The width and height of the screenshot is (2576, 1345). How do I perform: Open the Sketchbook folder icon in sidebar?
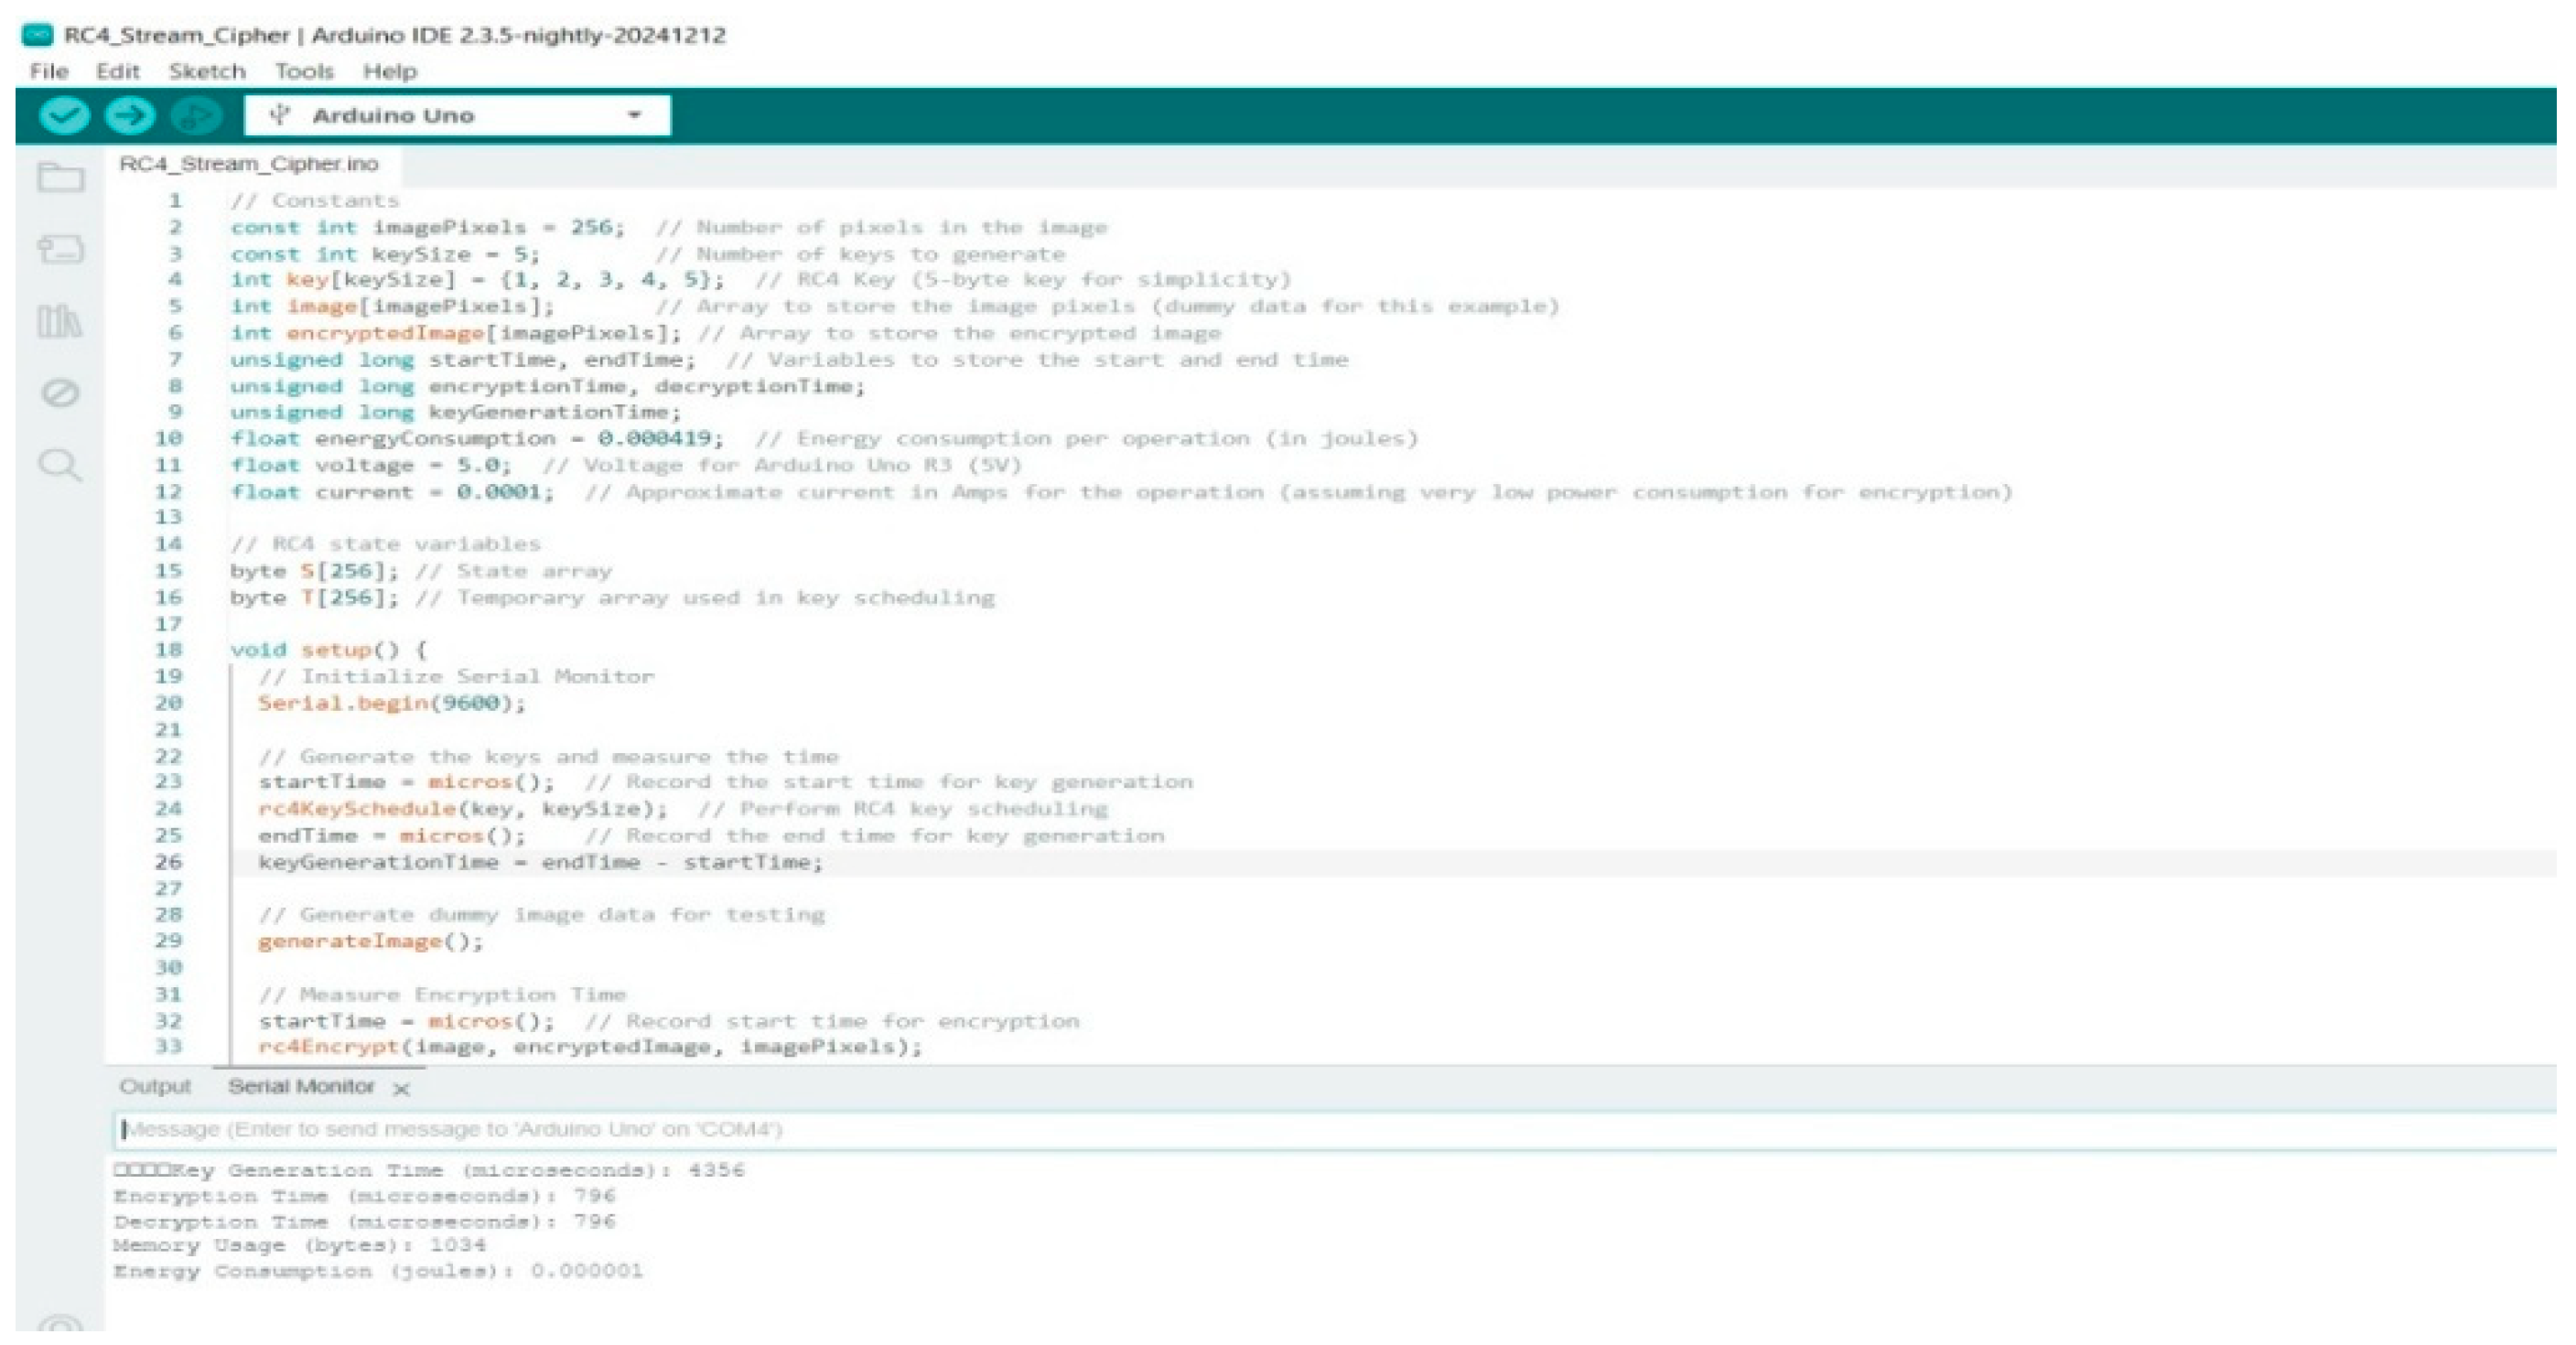(x=60, y=178)
